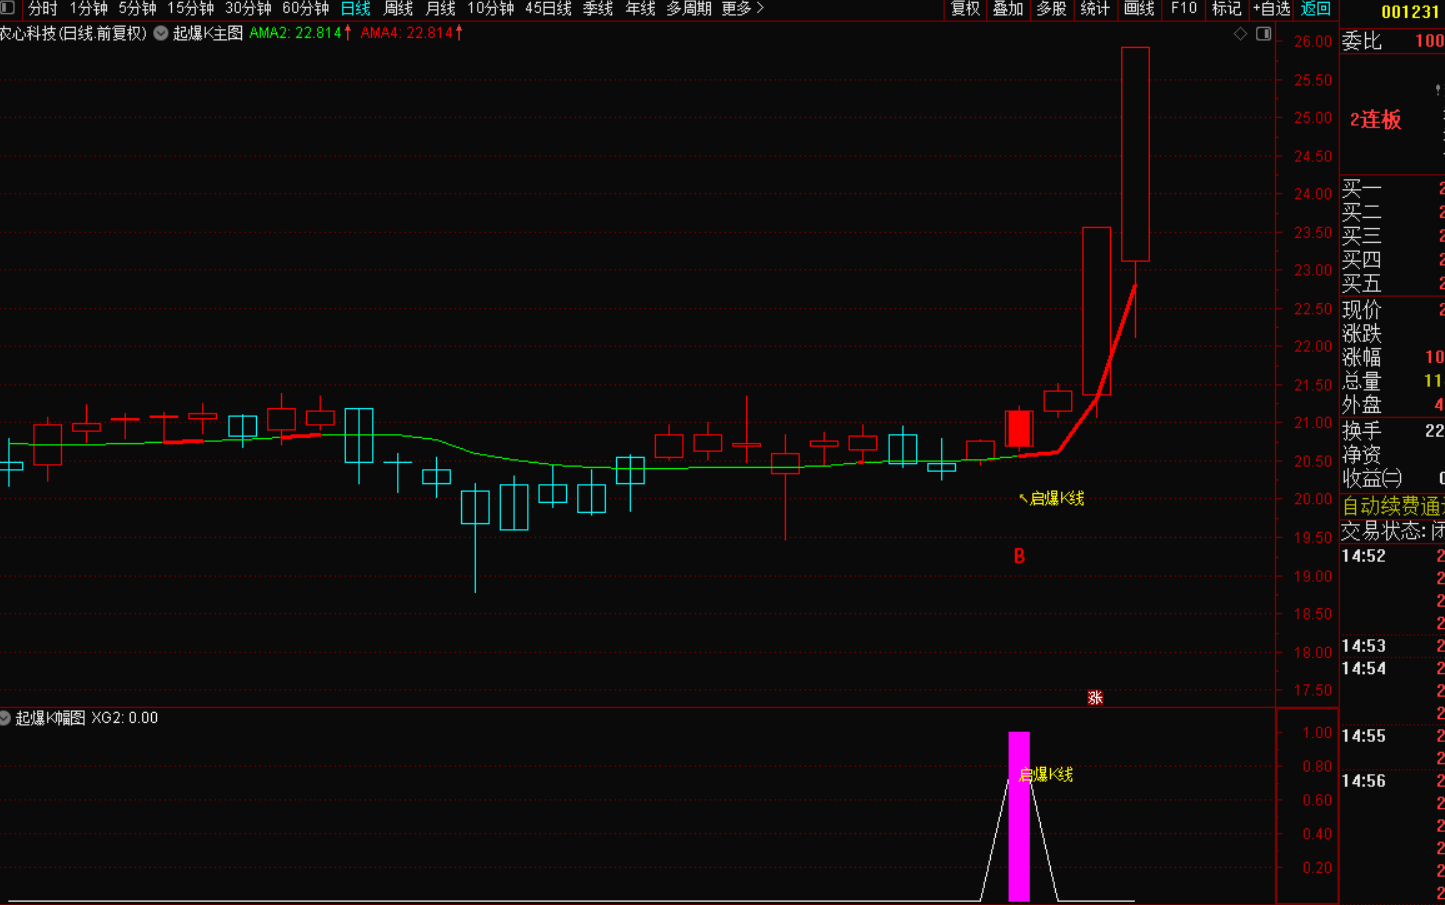Click the diamond icon above the price axis
Viewport: 1445px width, 905px height.
(x=1240, y=34)
